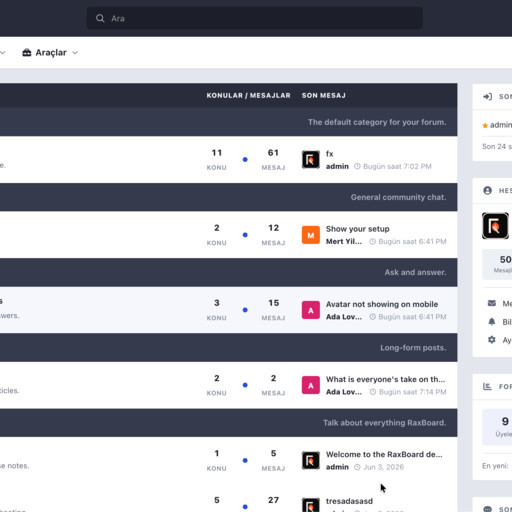The height and width of the screenshot is (512, 512).
Task: Click the '11' topic count
Action: [x=217, y=153]
